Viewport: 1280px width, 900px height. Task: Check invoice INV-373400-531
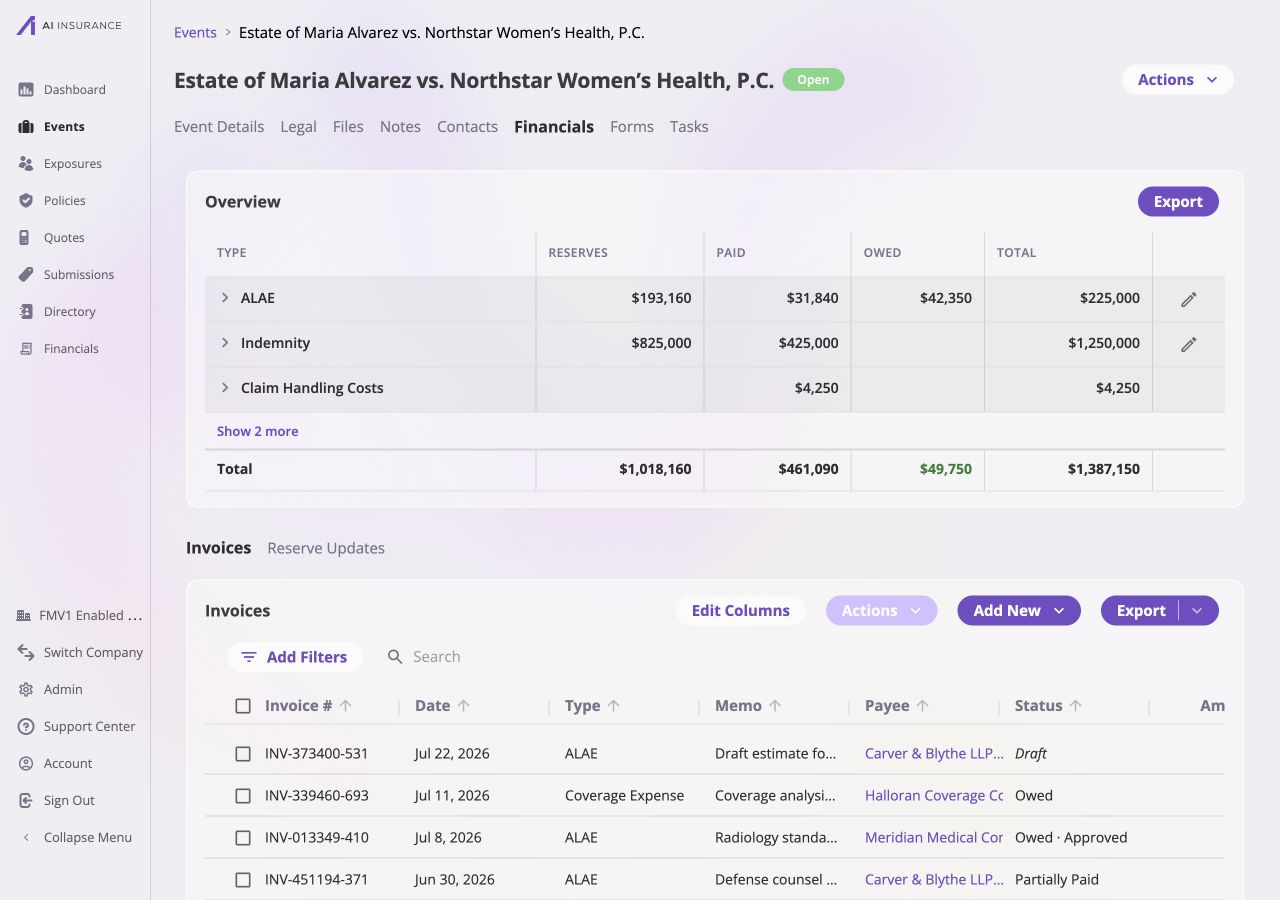pos(243,754)
